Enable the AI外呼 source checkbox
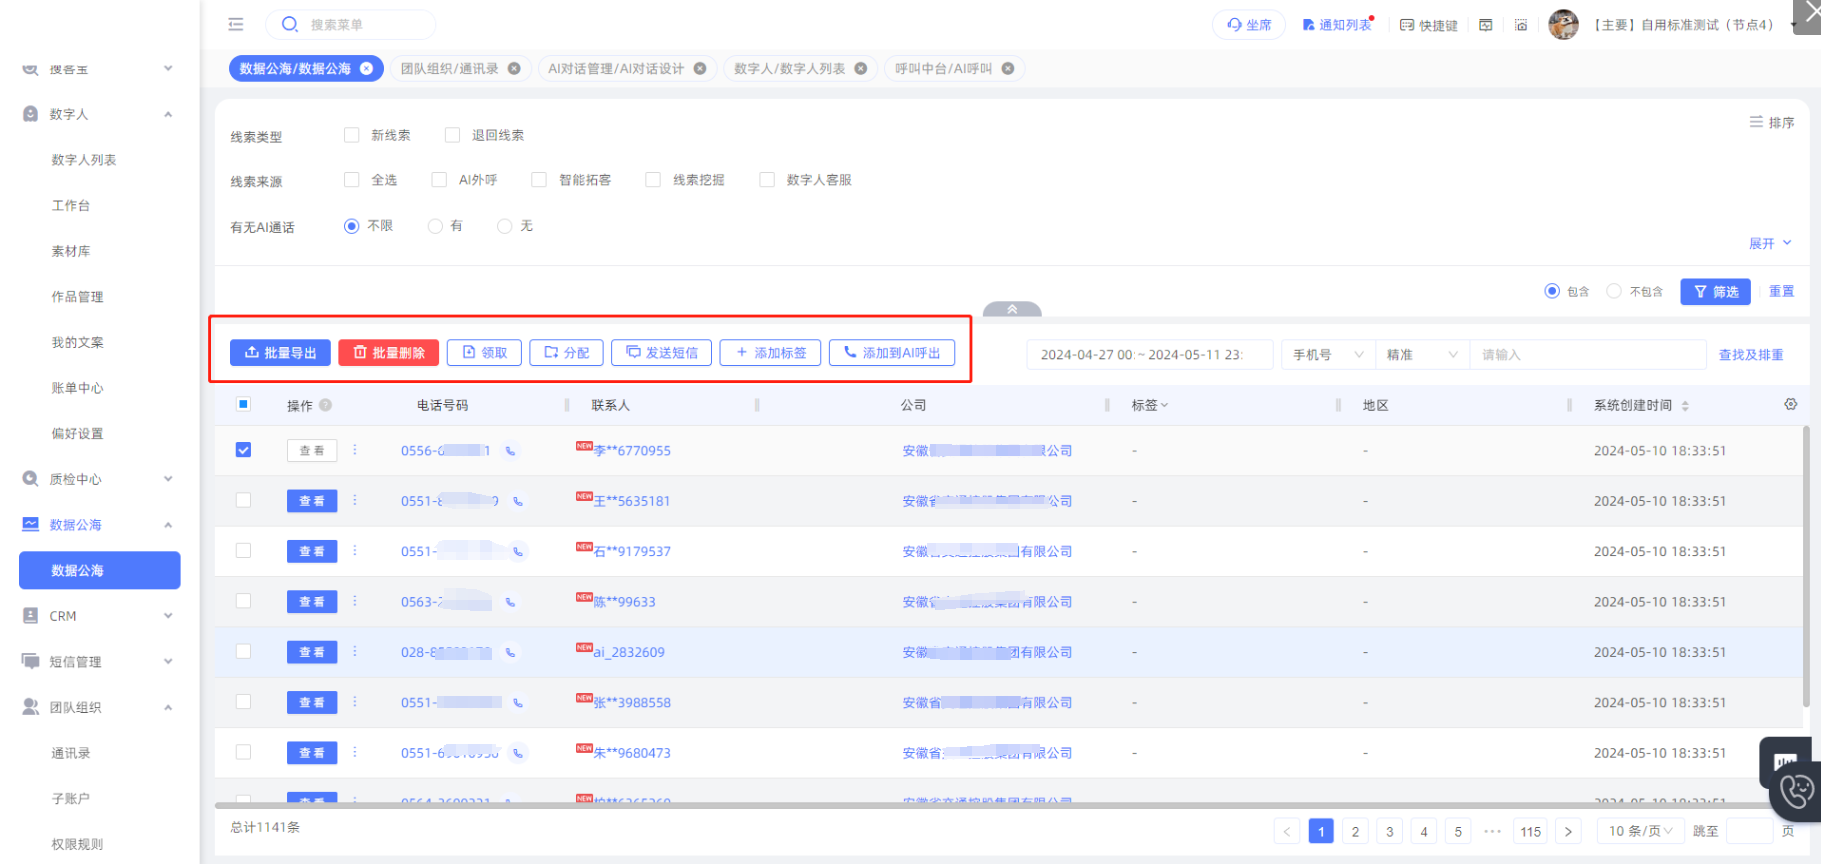 [439, 180]
